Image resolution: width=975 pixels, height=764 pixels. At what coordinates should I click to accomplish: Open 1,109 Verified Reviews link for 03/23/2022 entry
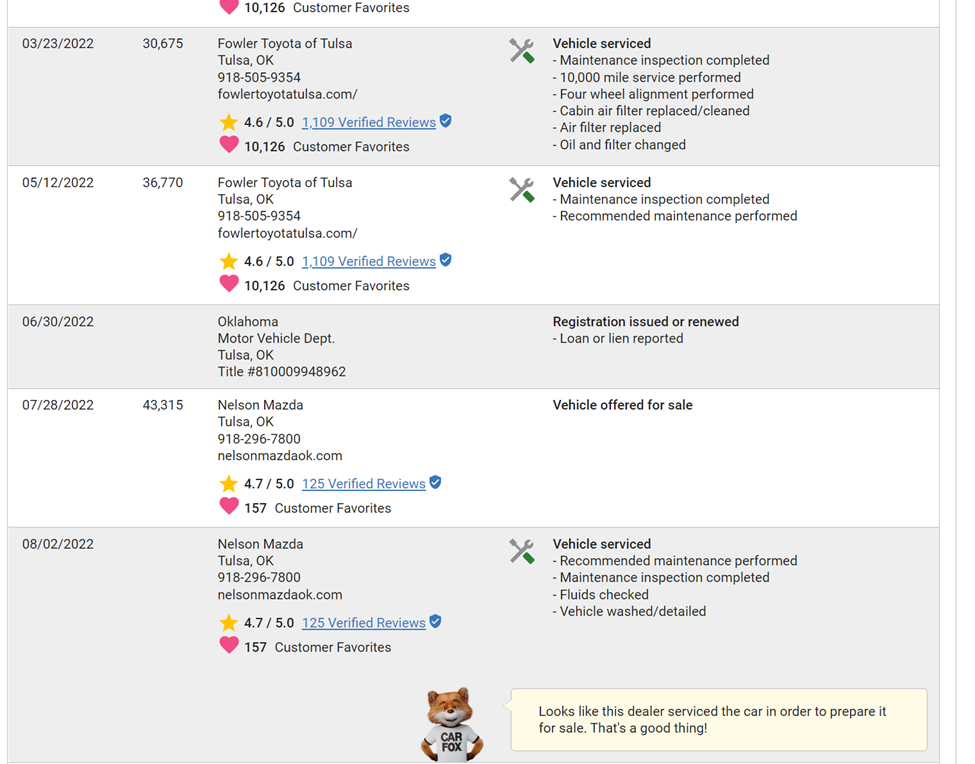(369, 122)
